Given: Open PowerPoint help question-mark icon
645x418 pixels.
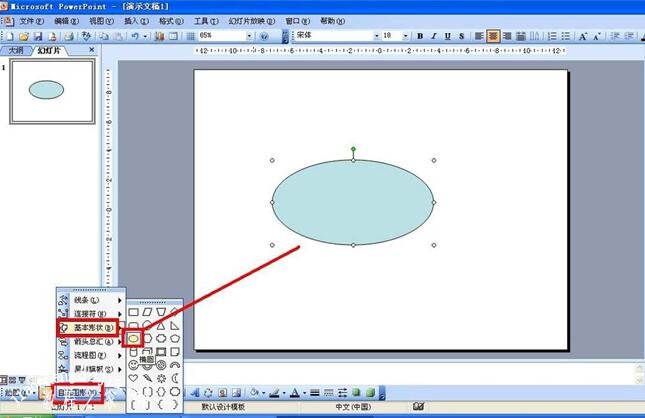Looking at the screenshot, I should coord(264,36).
